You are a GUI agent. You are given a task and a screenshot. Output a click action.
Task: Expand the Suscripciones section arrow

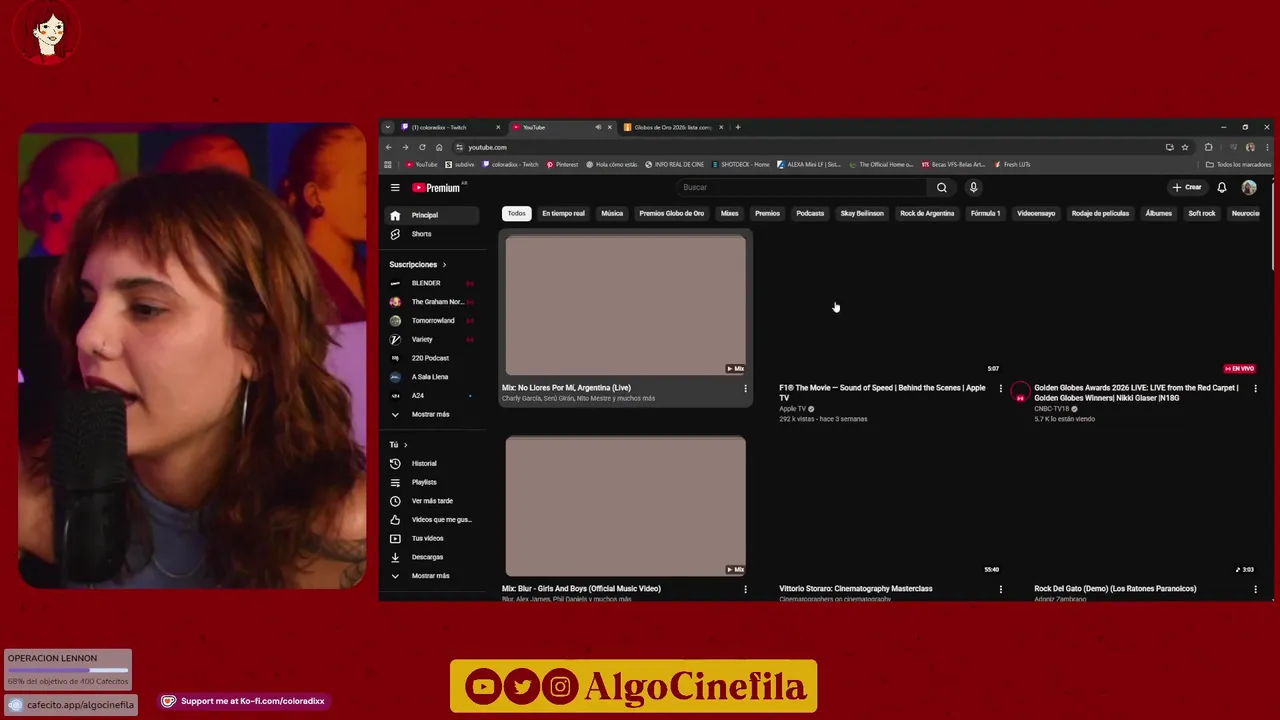pos(444,265)
